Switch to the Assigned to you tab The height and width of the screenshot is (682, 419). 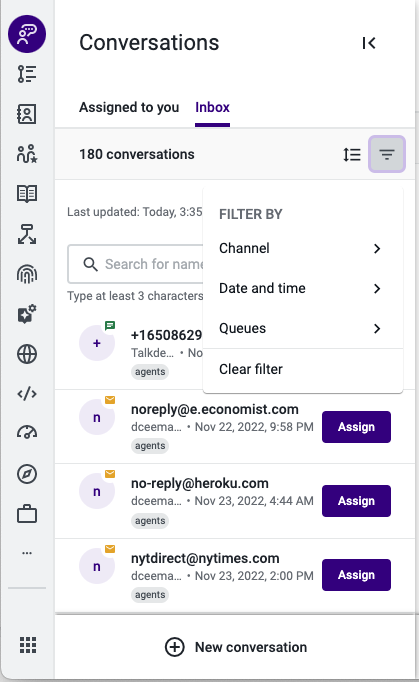coord(129,107)
